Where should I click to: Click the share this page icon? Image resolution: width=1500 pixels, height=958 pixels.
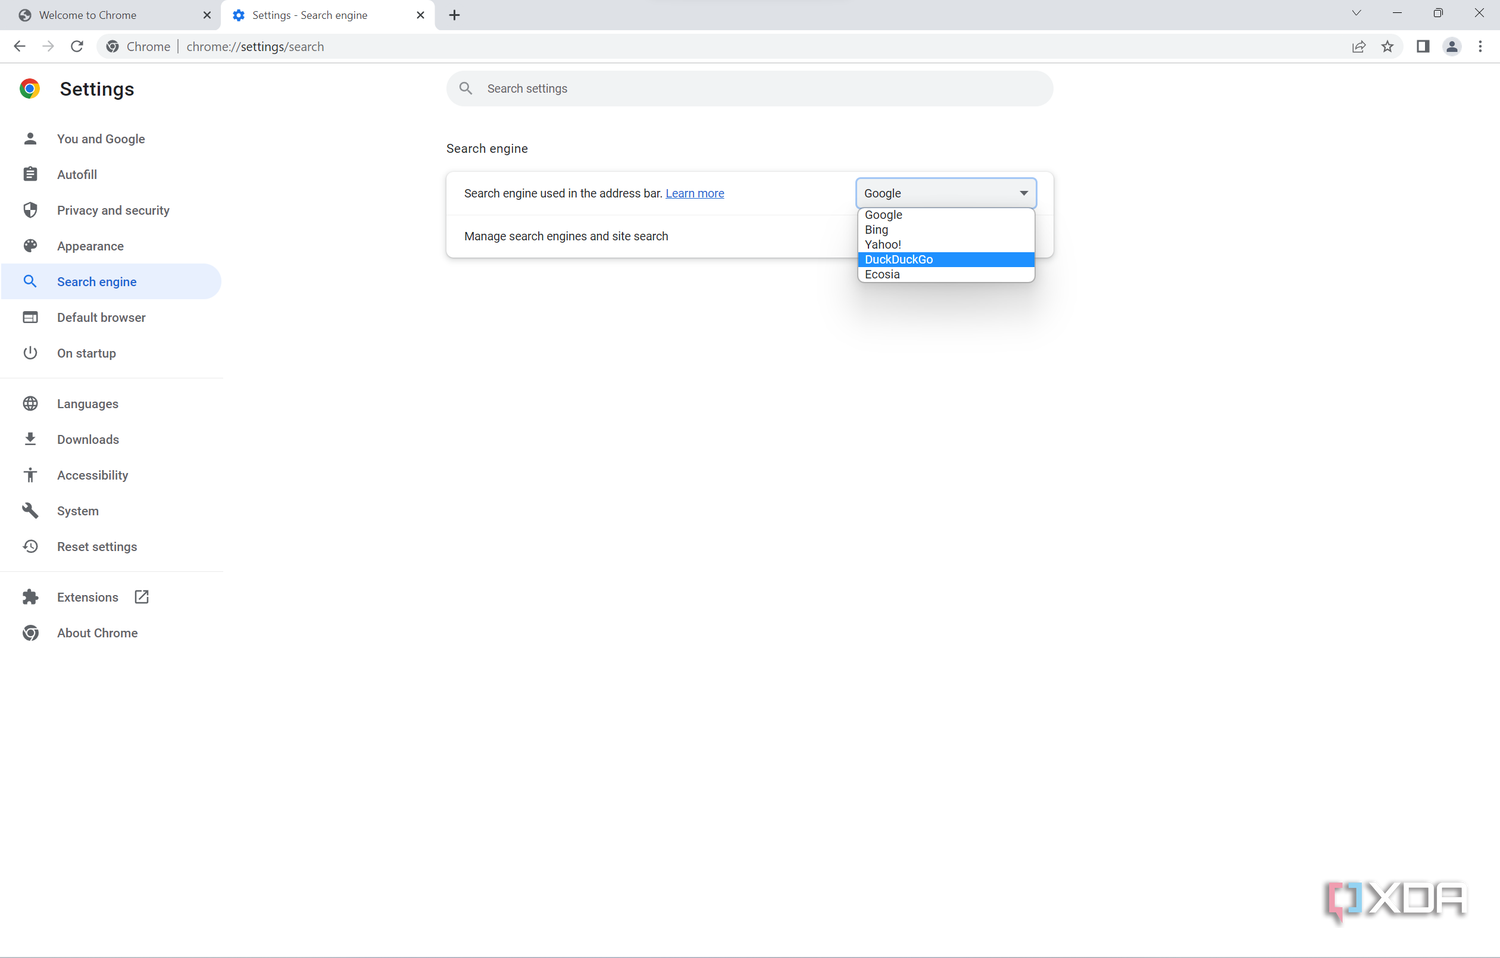tap(1358, 46)
